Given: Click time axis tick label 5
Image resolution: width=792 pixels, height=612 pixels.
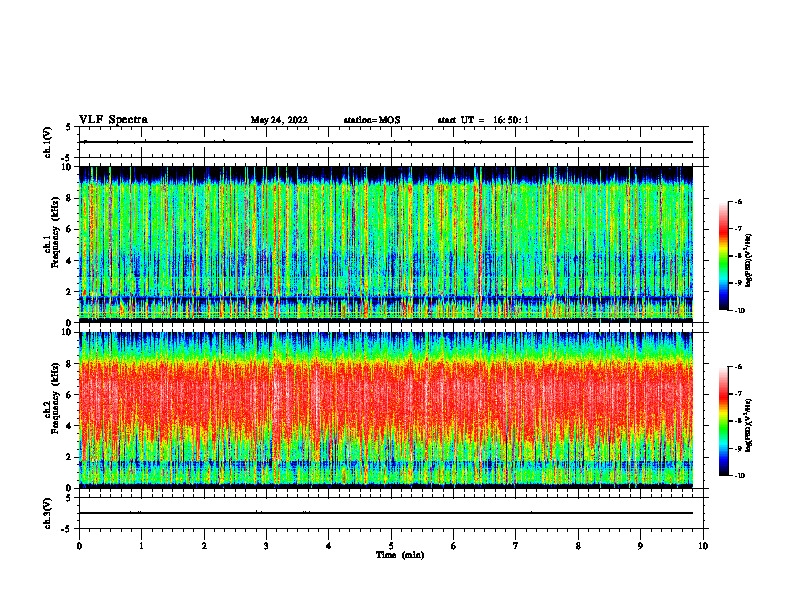Looking at the screenshot, I should 391,546.
